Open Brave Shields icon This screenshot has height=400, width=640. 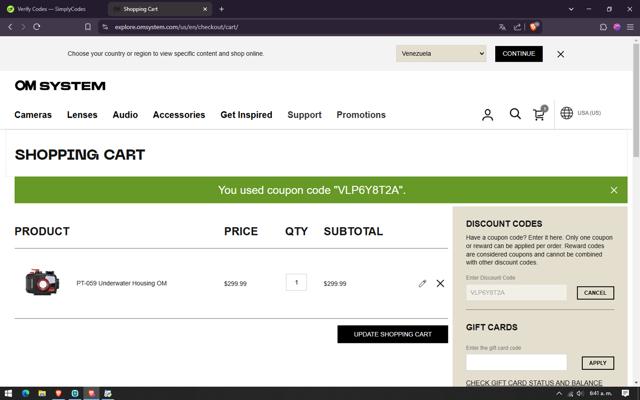click(534, 27)
